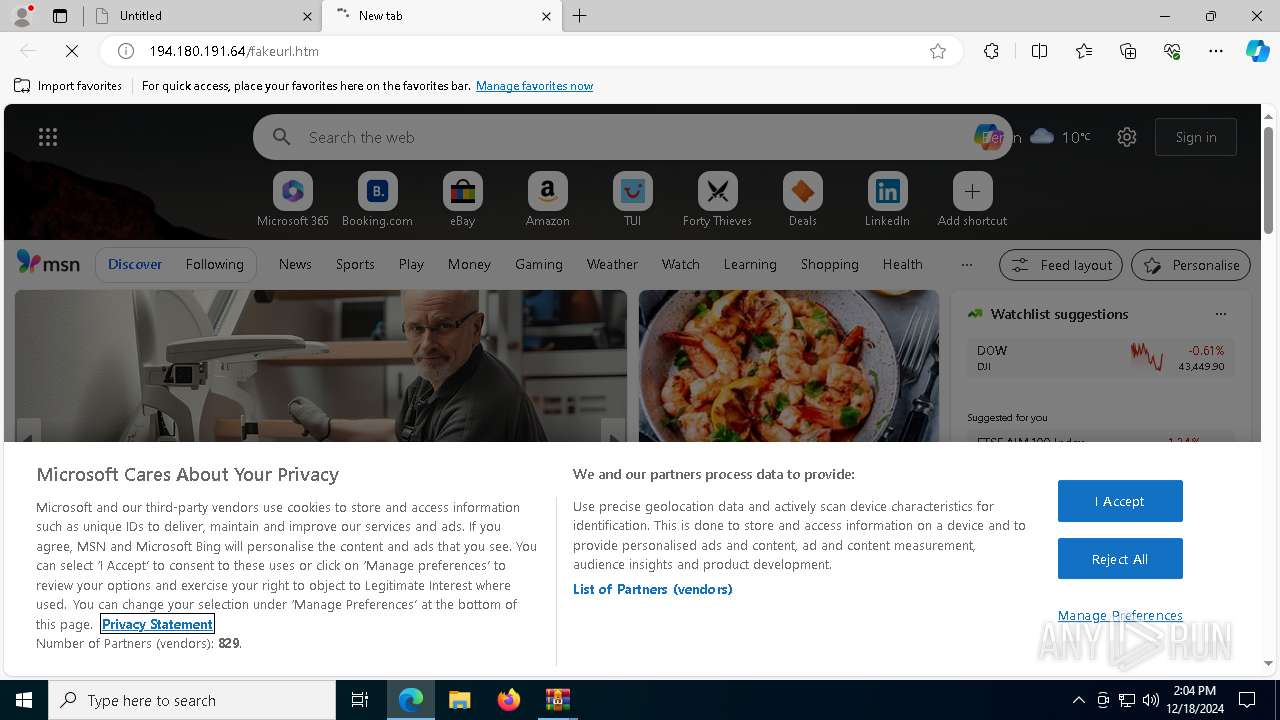View site information icon in address bar

tap(126, 51)
